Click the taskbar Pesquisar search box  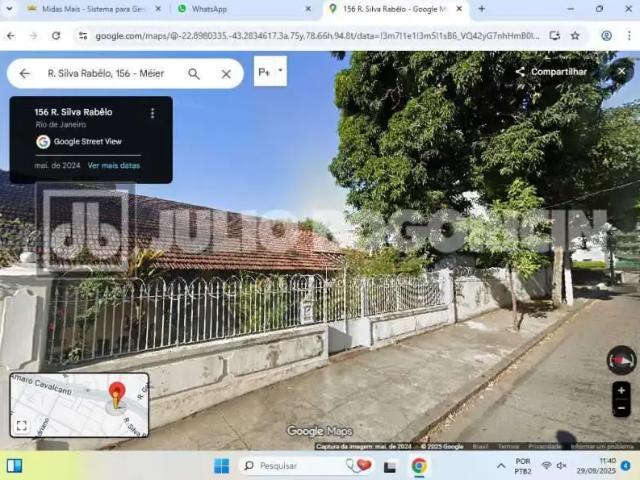tap(306, 466)
